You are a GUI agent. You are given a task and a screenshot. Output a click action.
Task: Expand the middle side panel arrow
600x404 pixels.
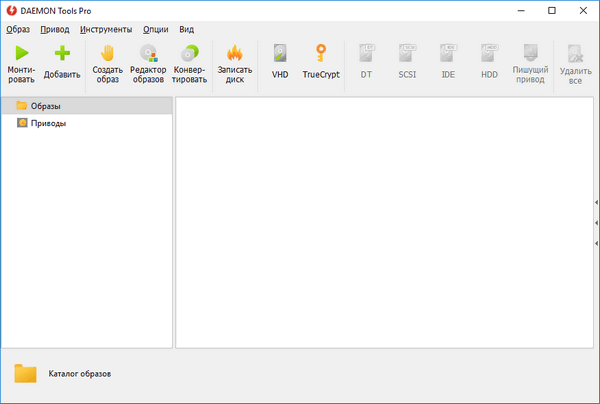pyautogui.click(x=597, y=223)
